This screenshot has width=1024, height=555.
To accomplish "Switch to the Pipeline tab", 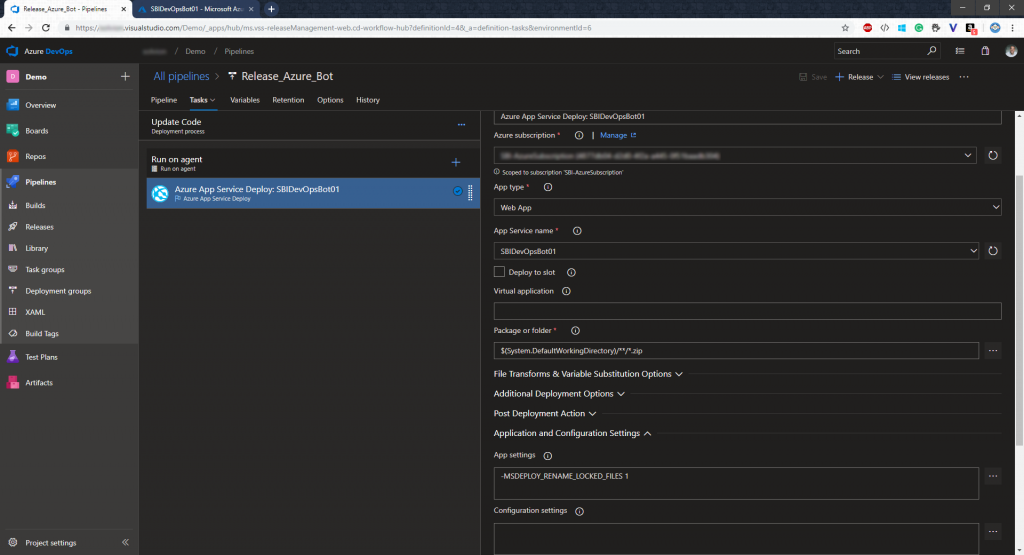I will (x=164, y=100).
